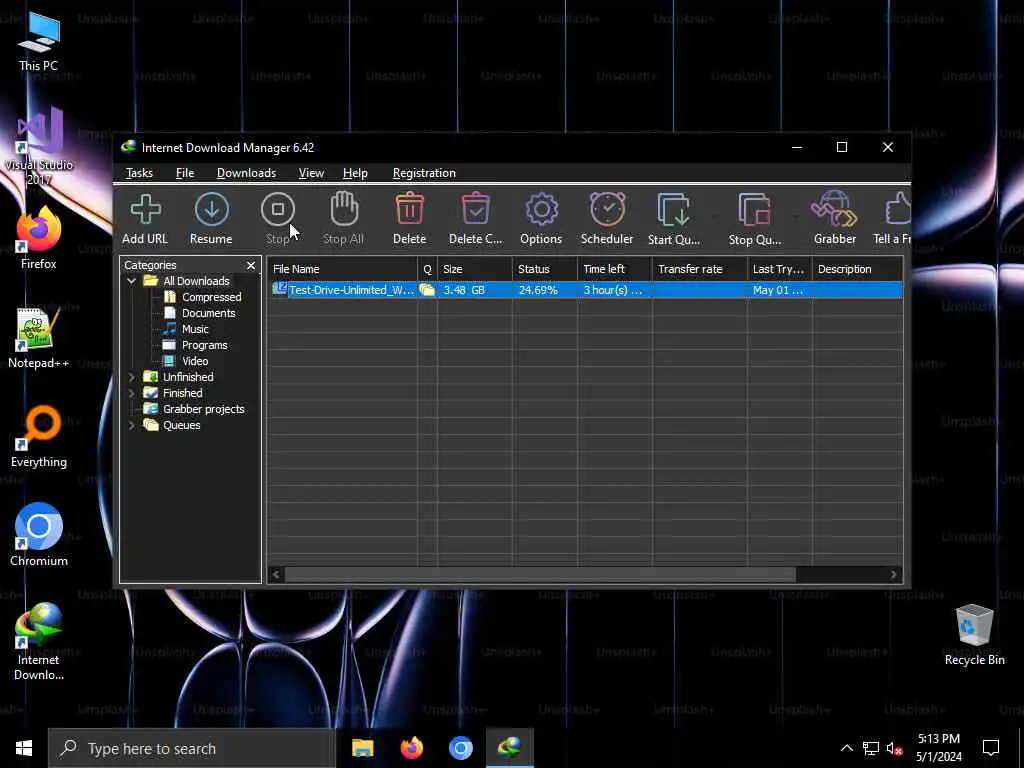1024x768 pixels.
Task: Click the right arrow of the horizontal scrollbar
Action: [x=893, y=574]
